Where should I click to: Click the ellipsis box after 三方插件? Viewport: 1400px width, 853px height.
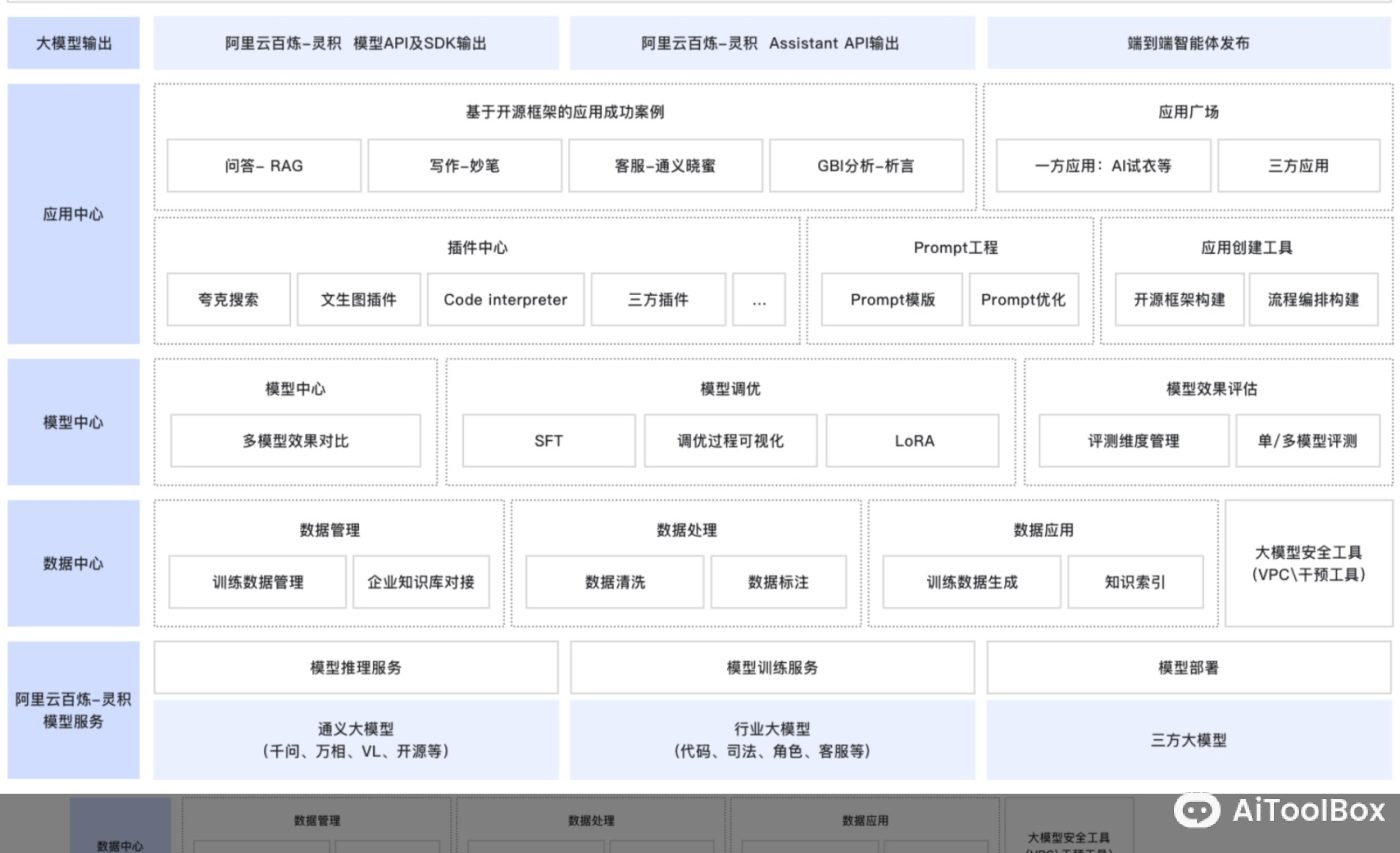coord(759,299)
